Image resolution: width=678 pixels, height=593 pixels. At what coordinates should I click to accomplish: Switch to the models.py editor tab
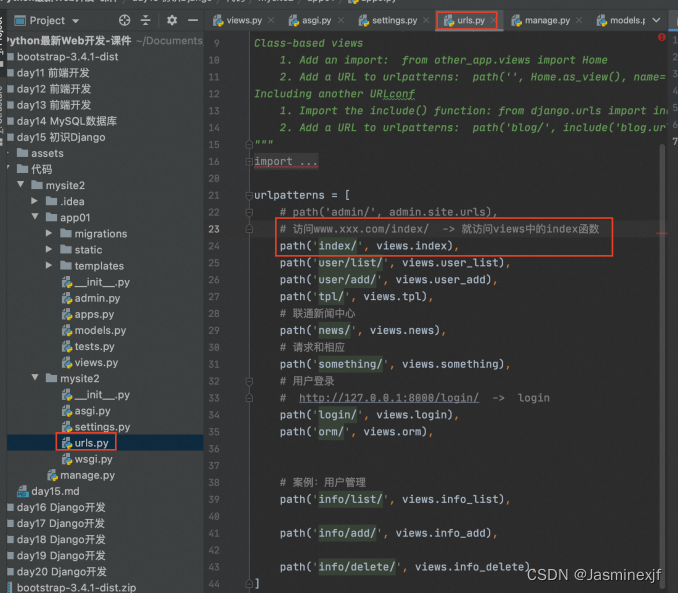tap(621, 20)
